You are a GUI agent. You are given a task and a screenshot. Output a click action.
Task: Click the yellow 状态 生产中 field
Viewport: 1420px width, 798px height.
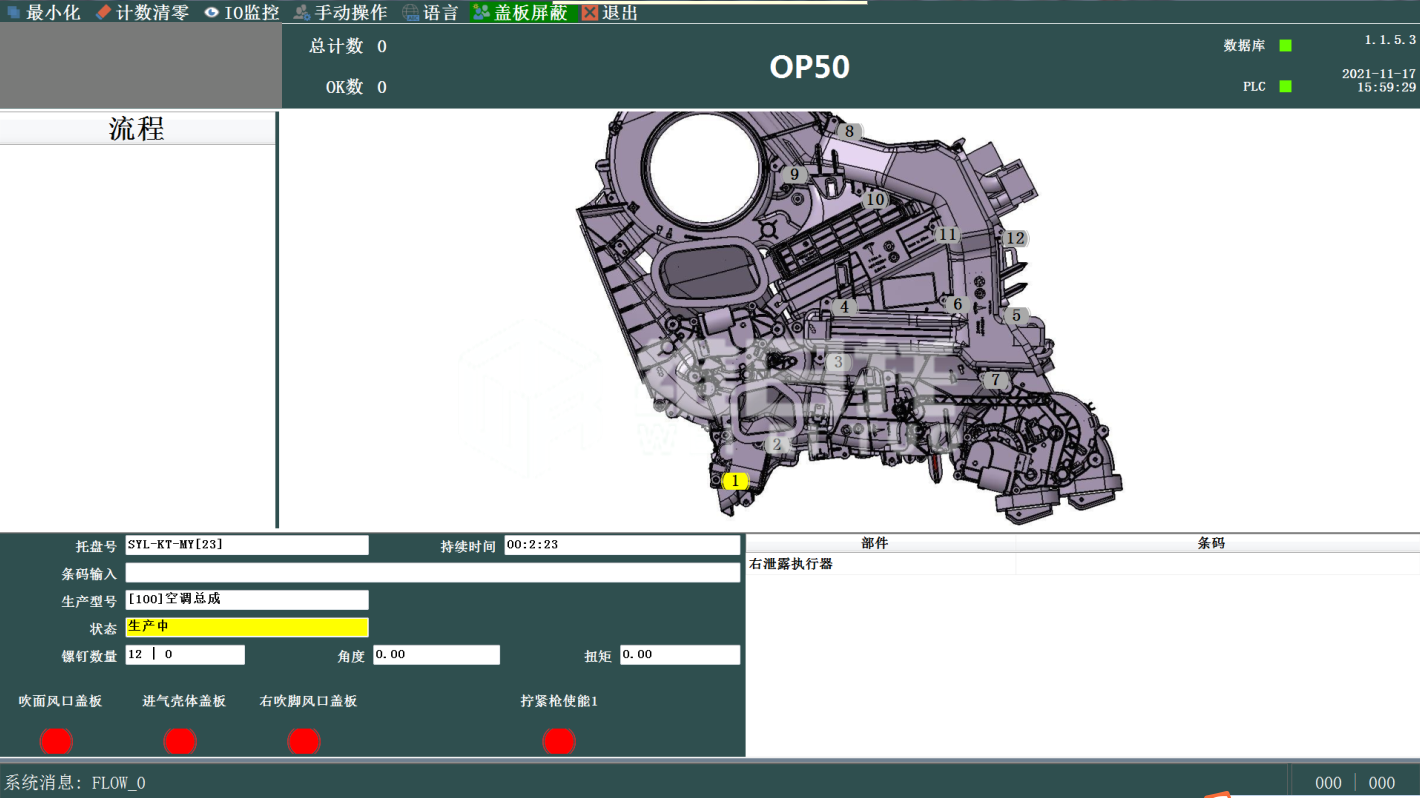[x=246, y=627]
